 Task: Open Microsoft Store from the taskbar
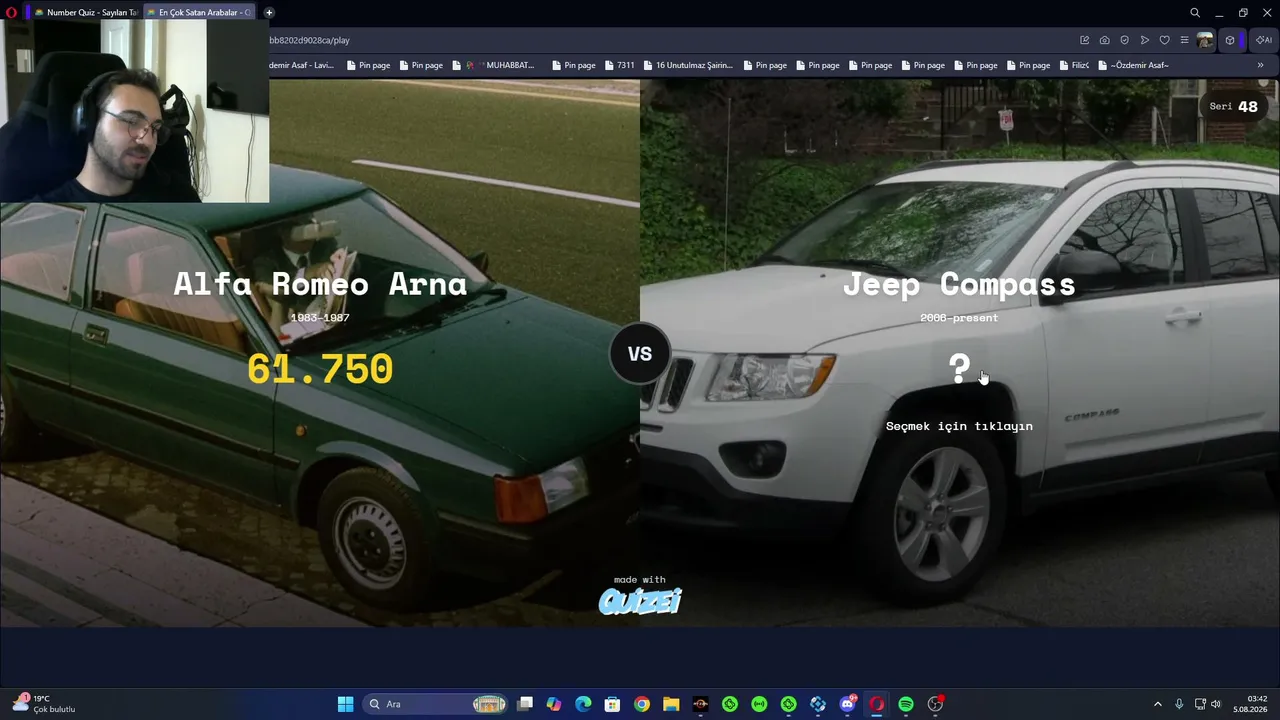coord(612,704)
